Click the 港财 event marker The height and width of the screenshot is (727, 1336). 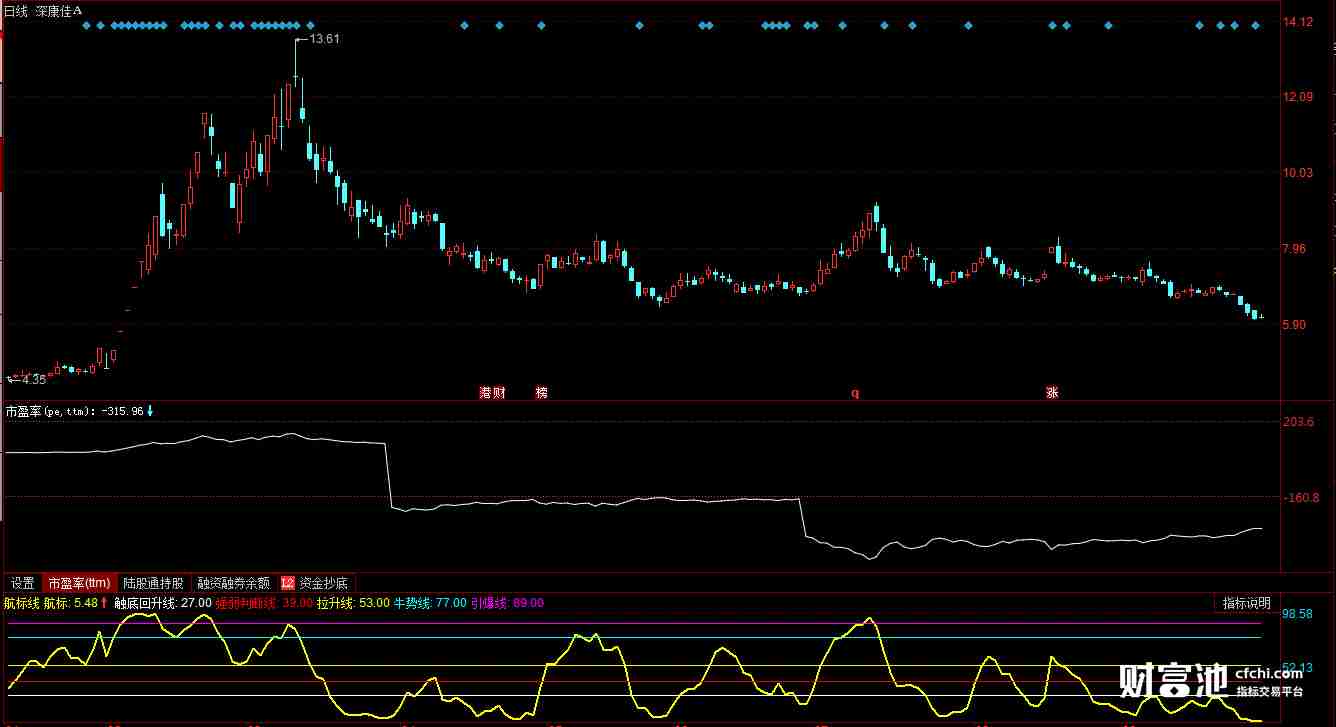(x=492, y=393)
